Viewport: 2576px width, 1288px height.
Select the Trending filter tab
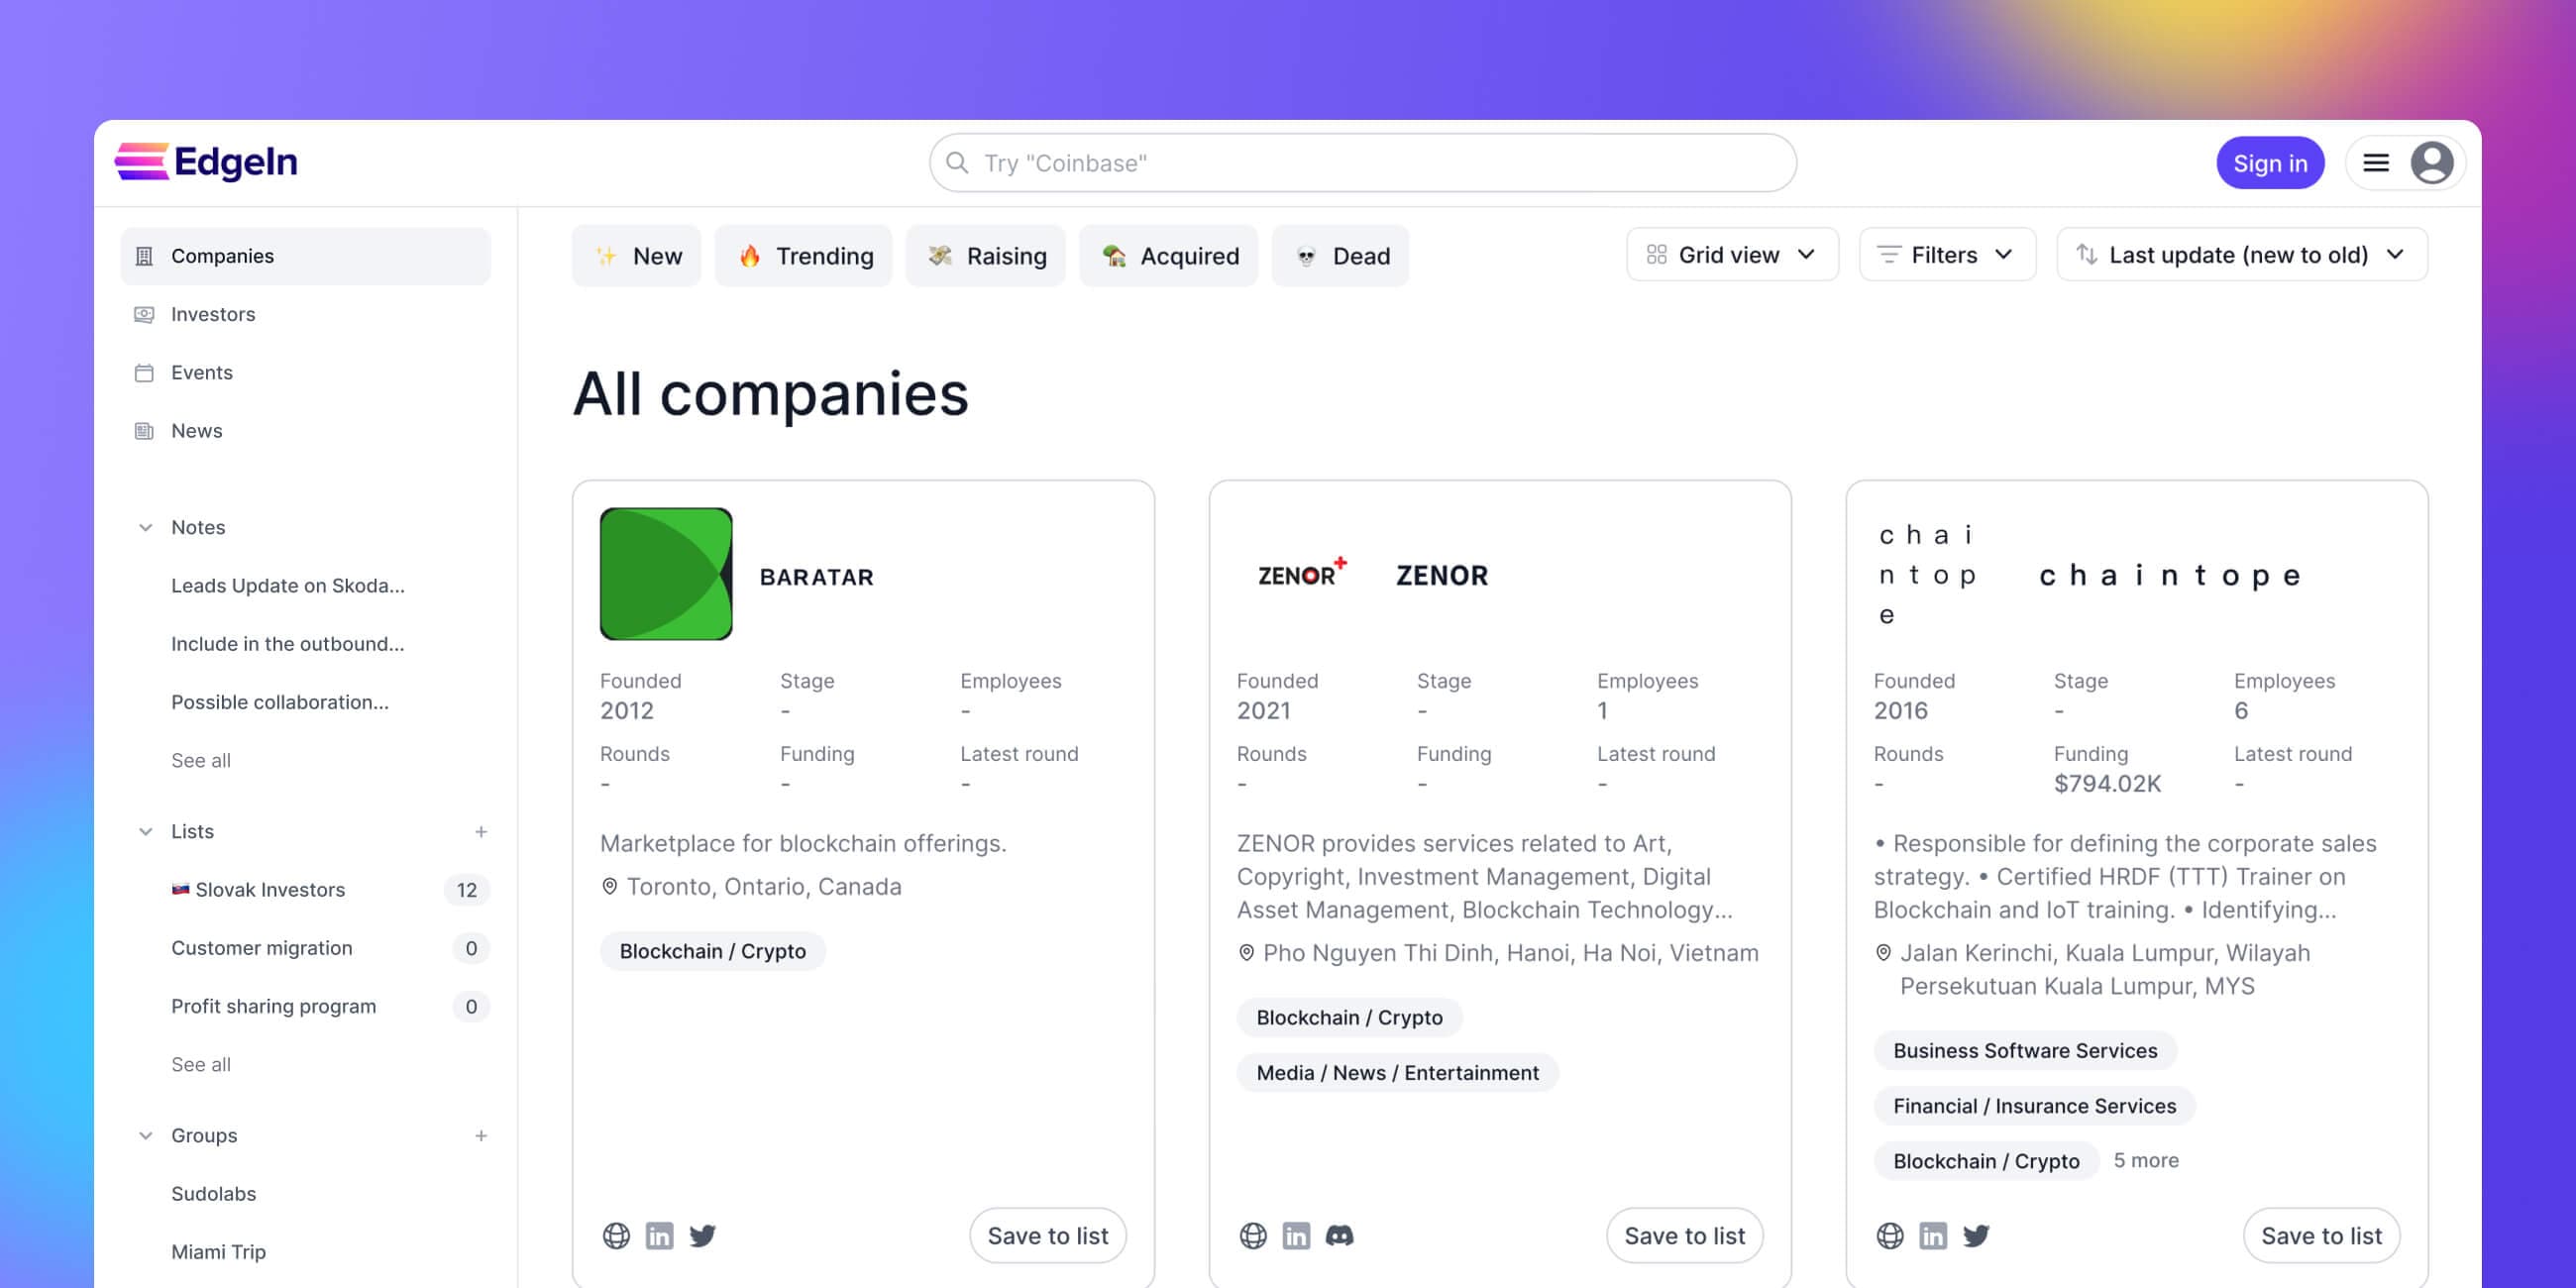tap(803, 256)
